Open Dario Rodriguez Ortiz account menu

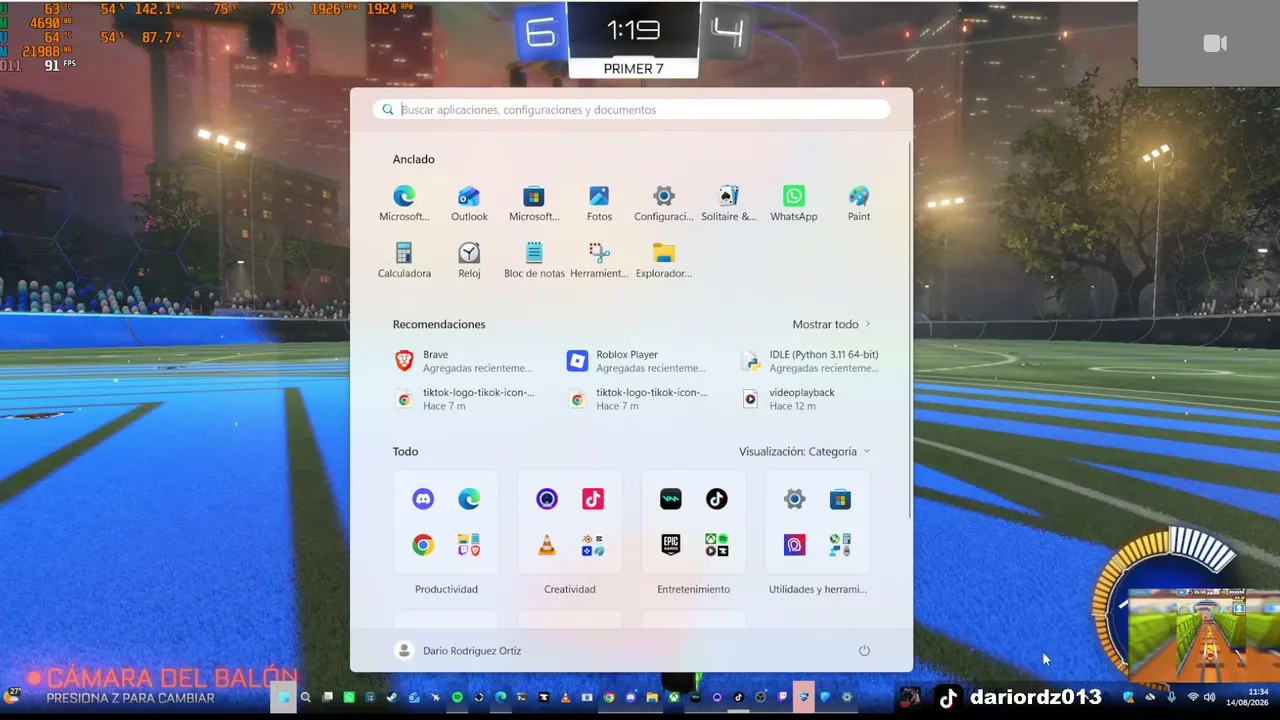458,651
